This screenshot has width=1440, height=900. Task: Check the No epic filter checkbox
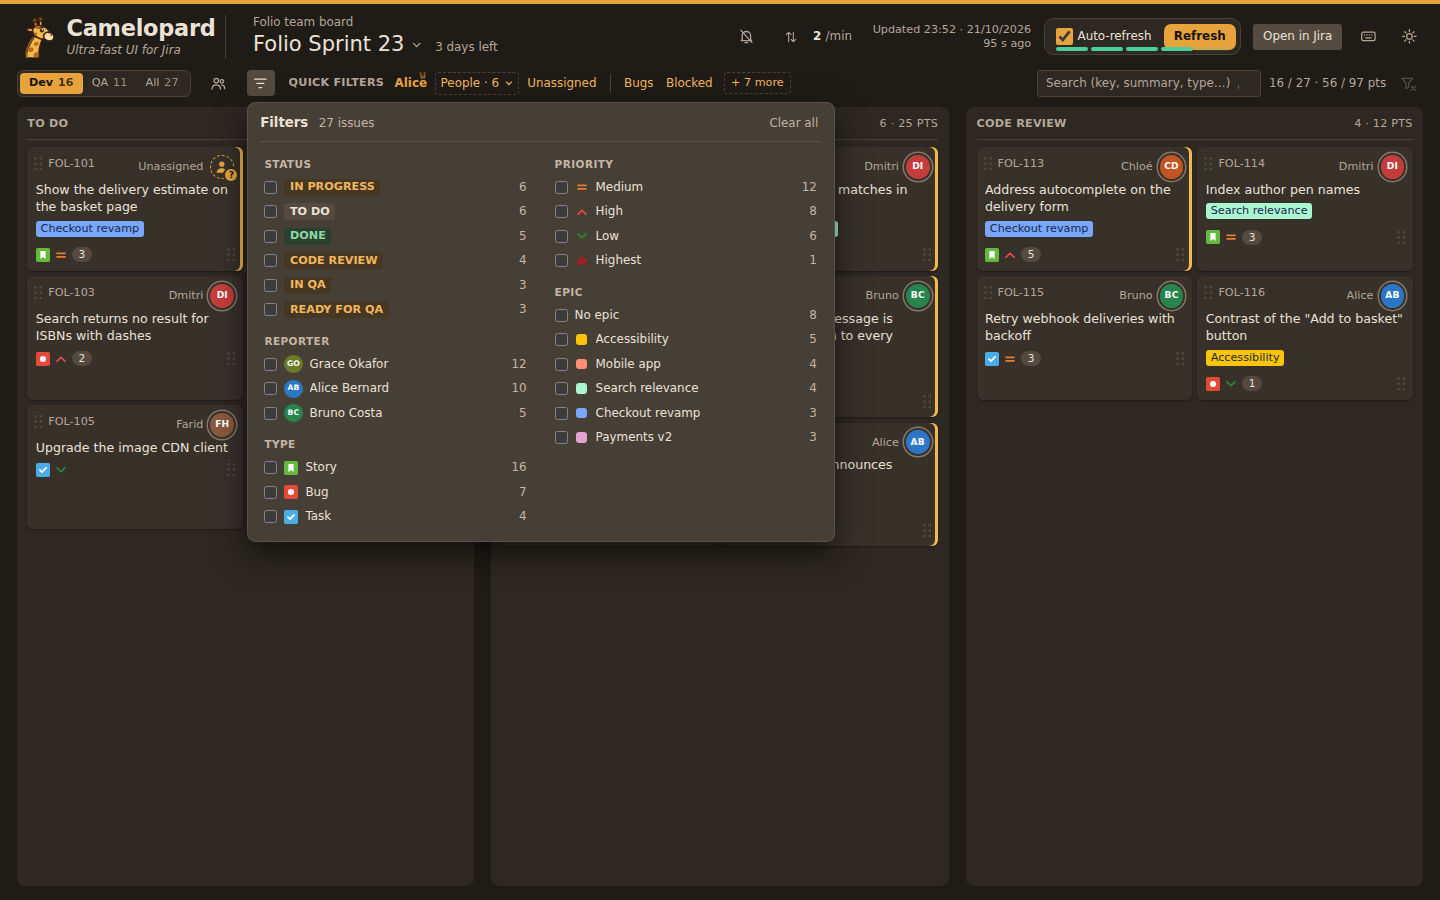click(561, 315)
